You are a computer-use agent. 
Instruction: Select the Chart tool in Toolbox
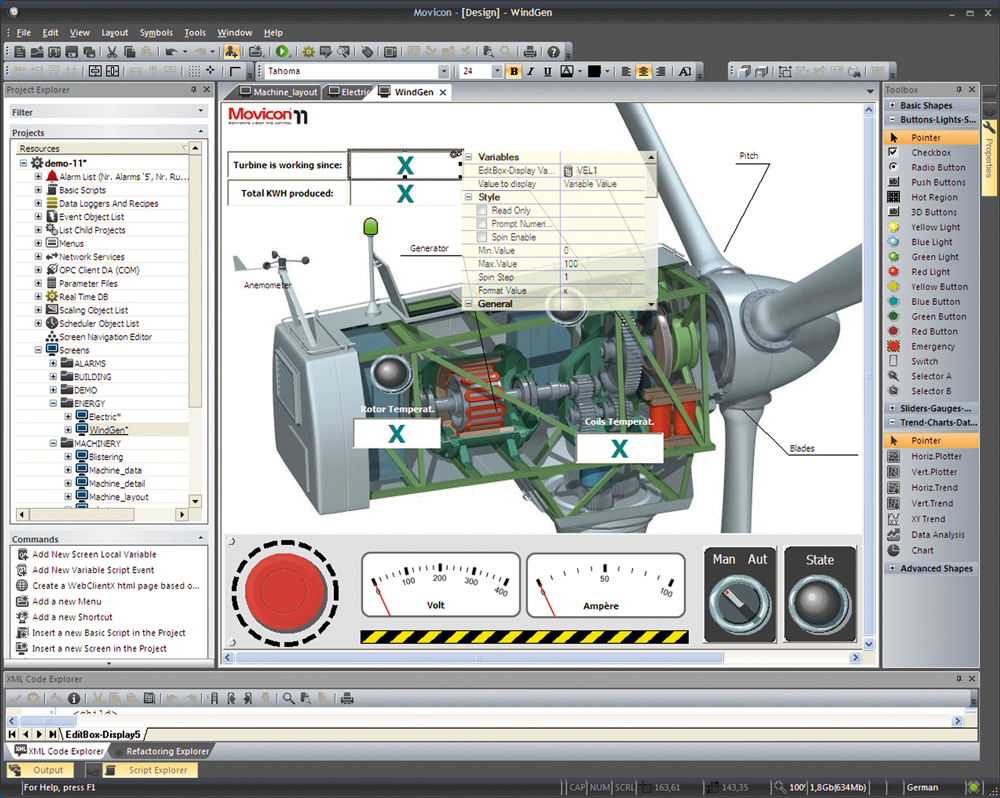pos(922,550)
